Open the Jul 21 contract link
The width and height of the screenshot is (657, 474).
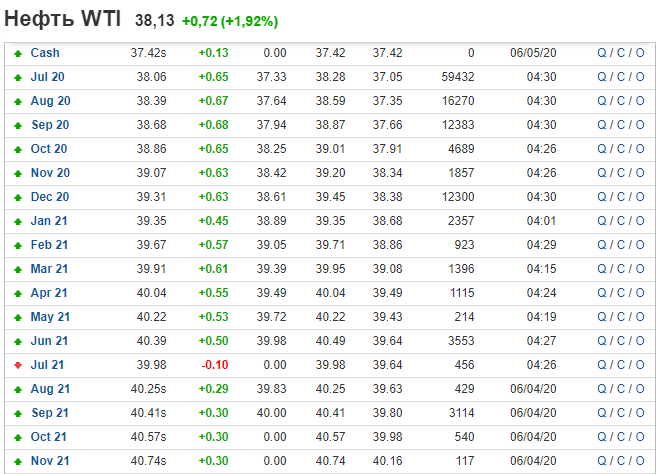tap(47, 365)
